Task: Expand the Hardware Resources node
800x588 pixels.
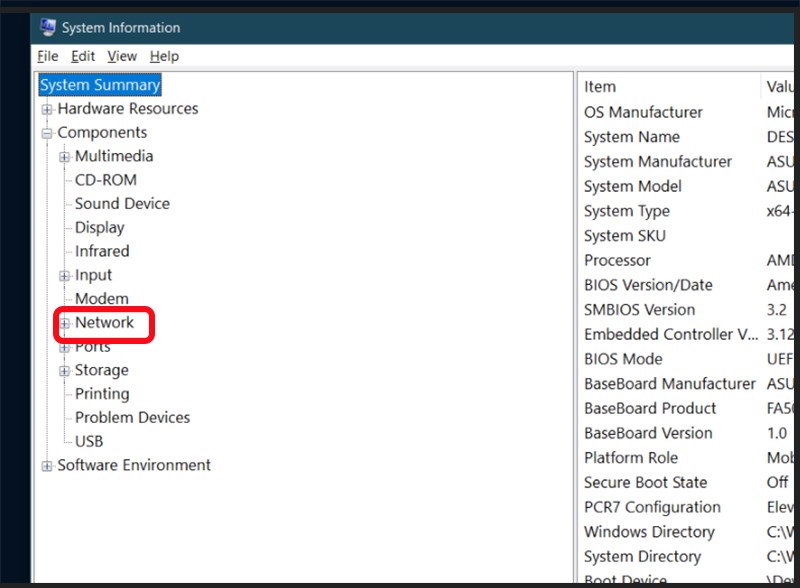Action: [x=47, y=109]
